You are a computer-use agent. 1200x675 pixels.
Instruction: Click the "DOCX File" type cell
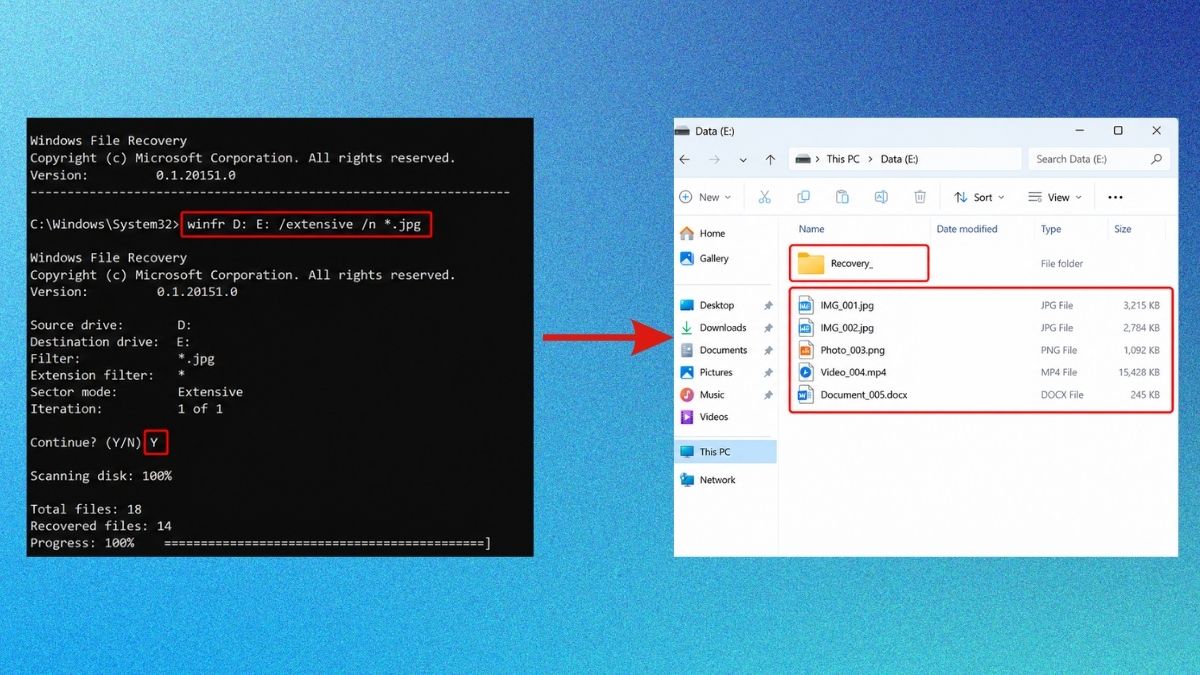click(1062, 395)
